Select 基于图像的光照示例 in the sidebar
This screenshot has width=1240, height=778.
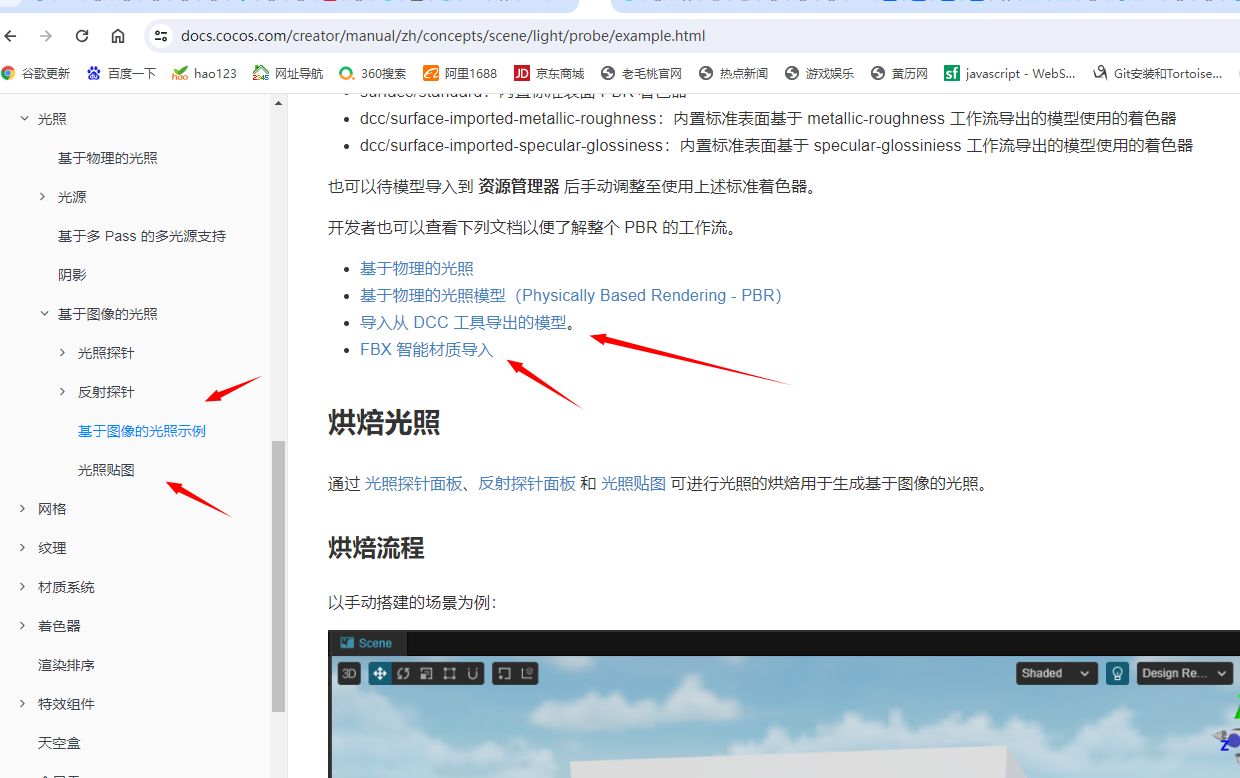pos(142,431)
